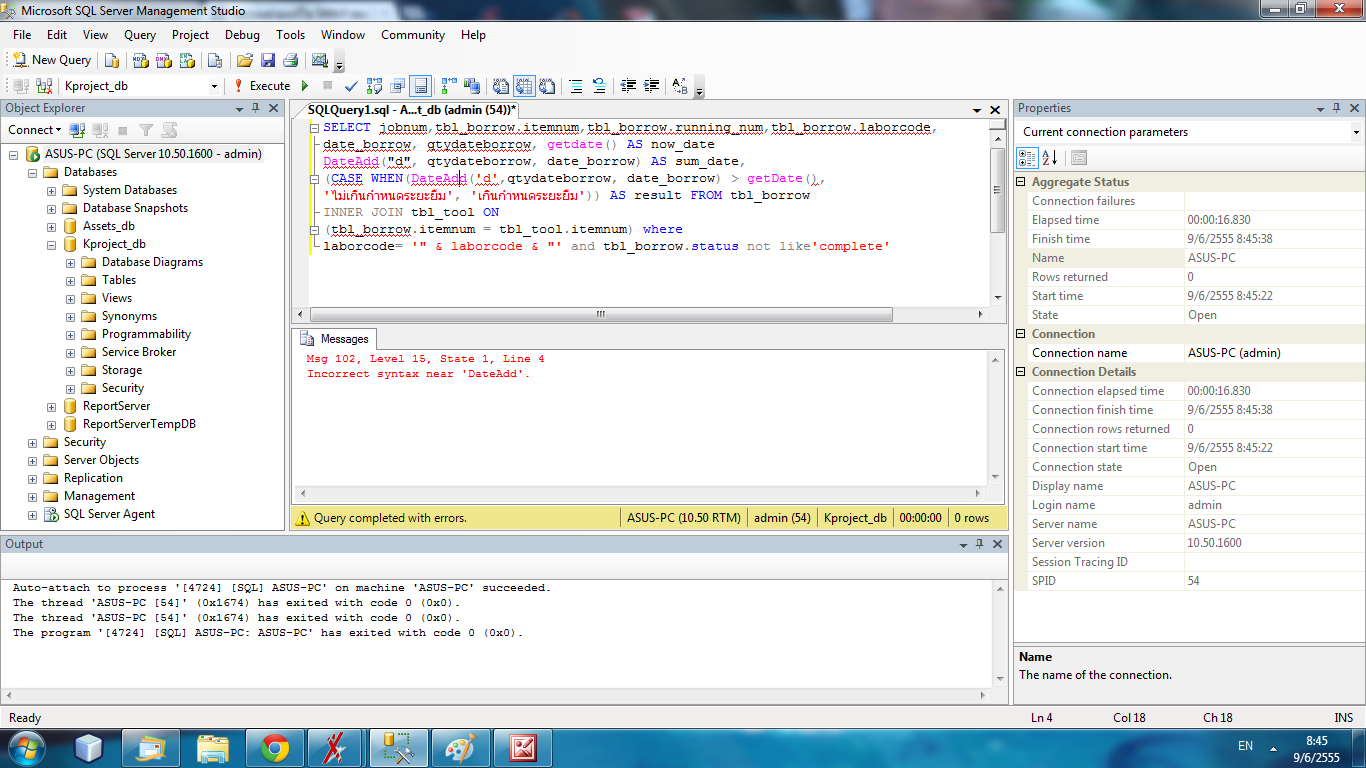1366x768 pixels.
Task: Expand the Tables folder
Action: (70, 280)
